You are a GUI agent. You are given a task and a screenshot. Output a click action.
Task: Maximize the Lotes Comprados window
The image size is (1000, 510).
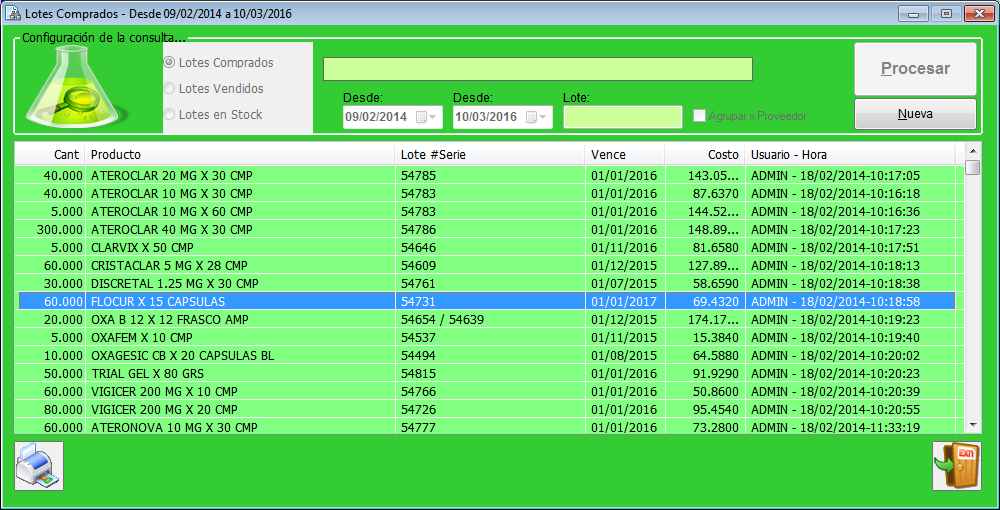tap(946, 13)
